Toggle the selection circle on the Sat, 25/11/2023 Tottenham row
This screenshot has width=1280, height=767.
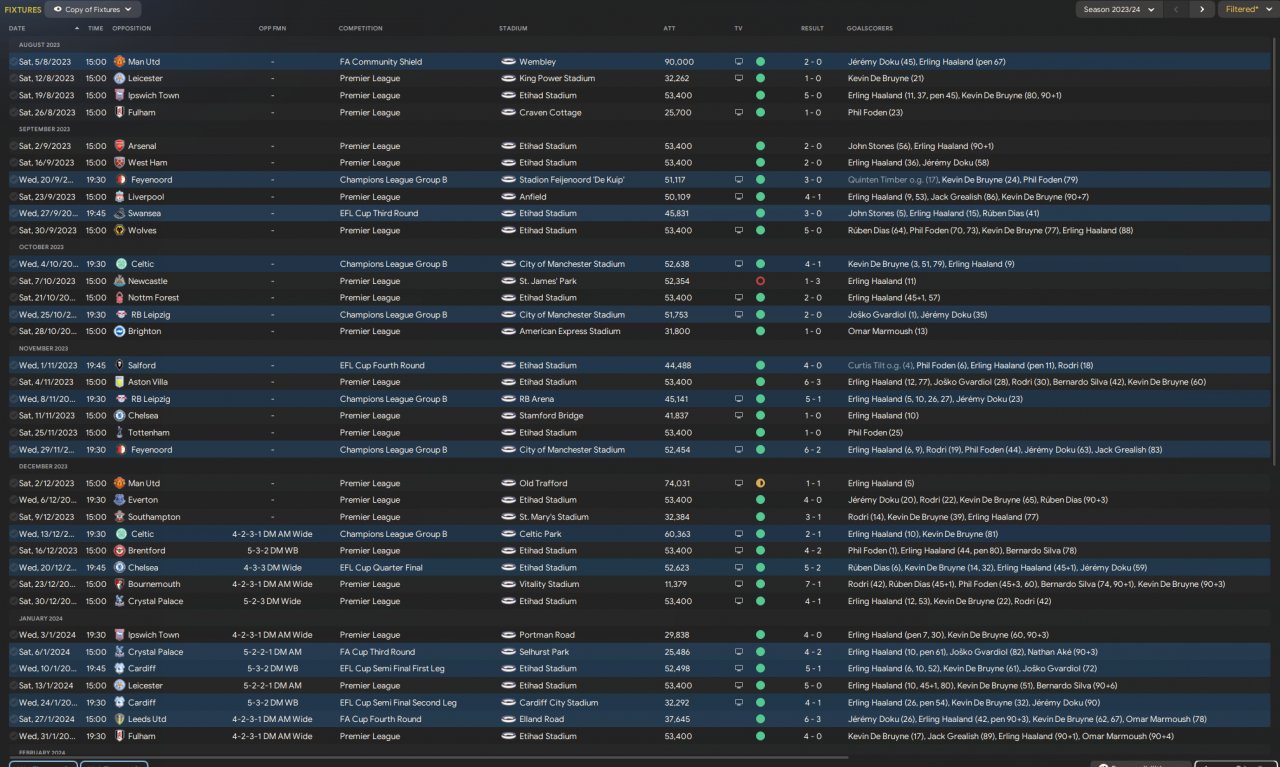(x=13, y=433)
